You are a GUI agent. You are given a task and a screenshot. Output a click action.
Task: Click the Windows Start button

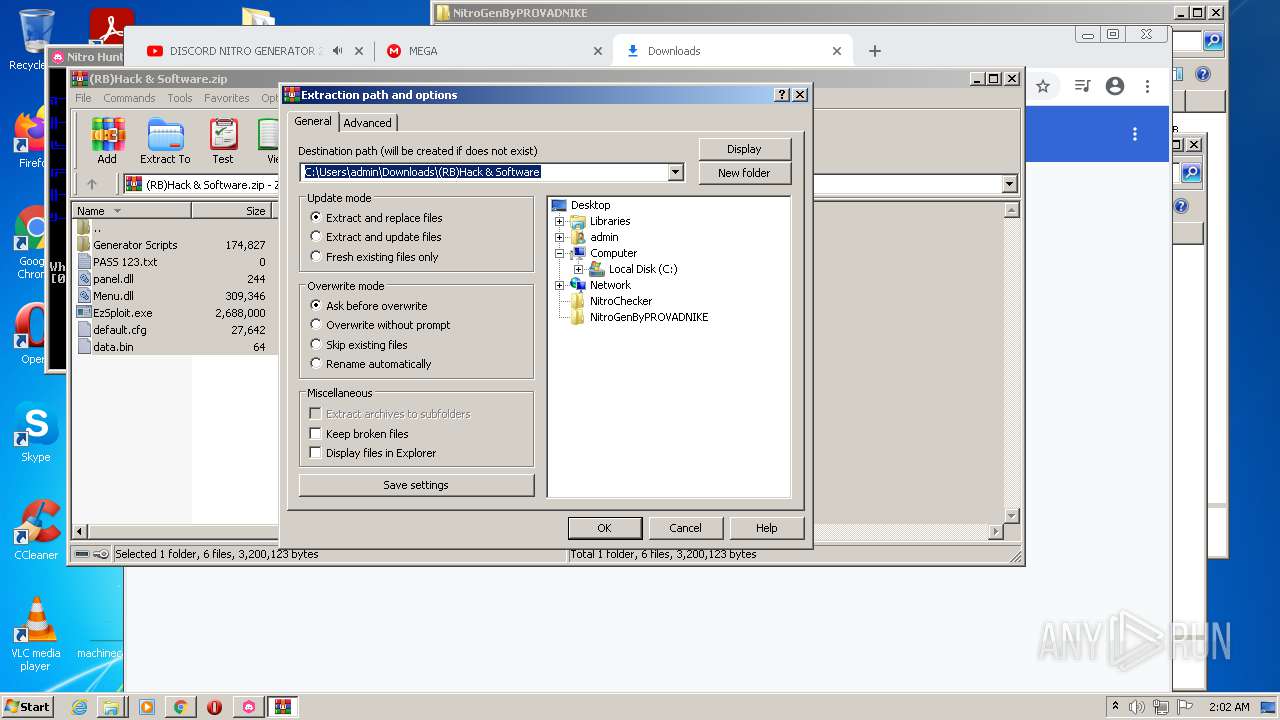pos(27,706)
